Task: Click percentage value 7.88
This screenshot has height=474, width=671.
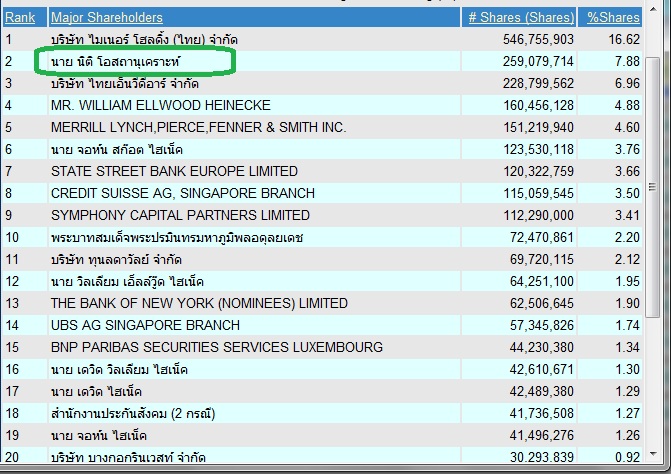Action: 627,62
